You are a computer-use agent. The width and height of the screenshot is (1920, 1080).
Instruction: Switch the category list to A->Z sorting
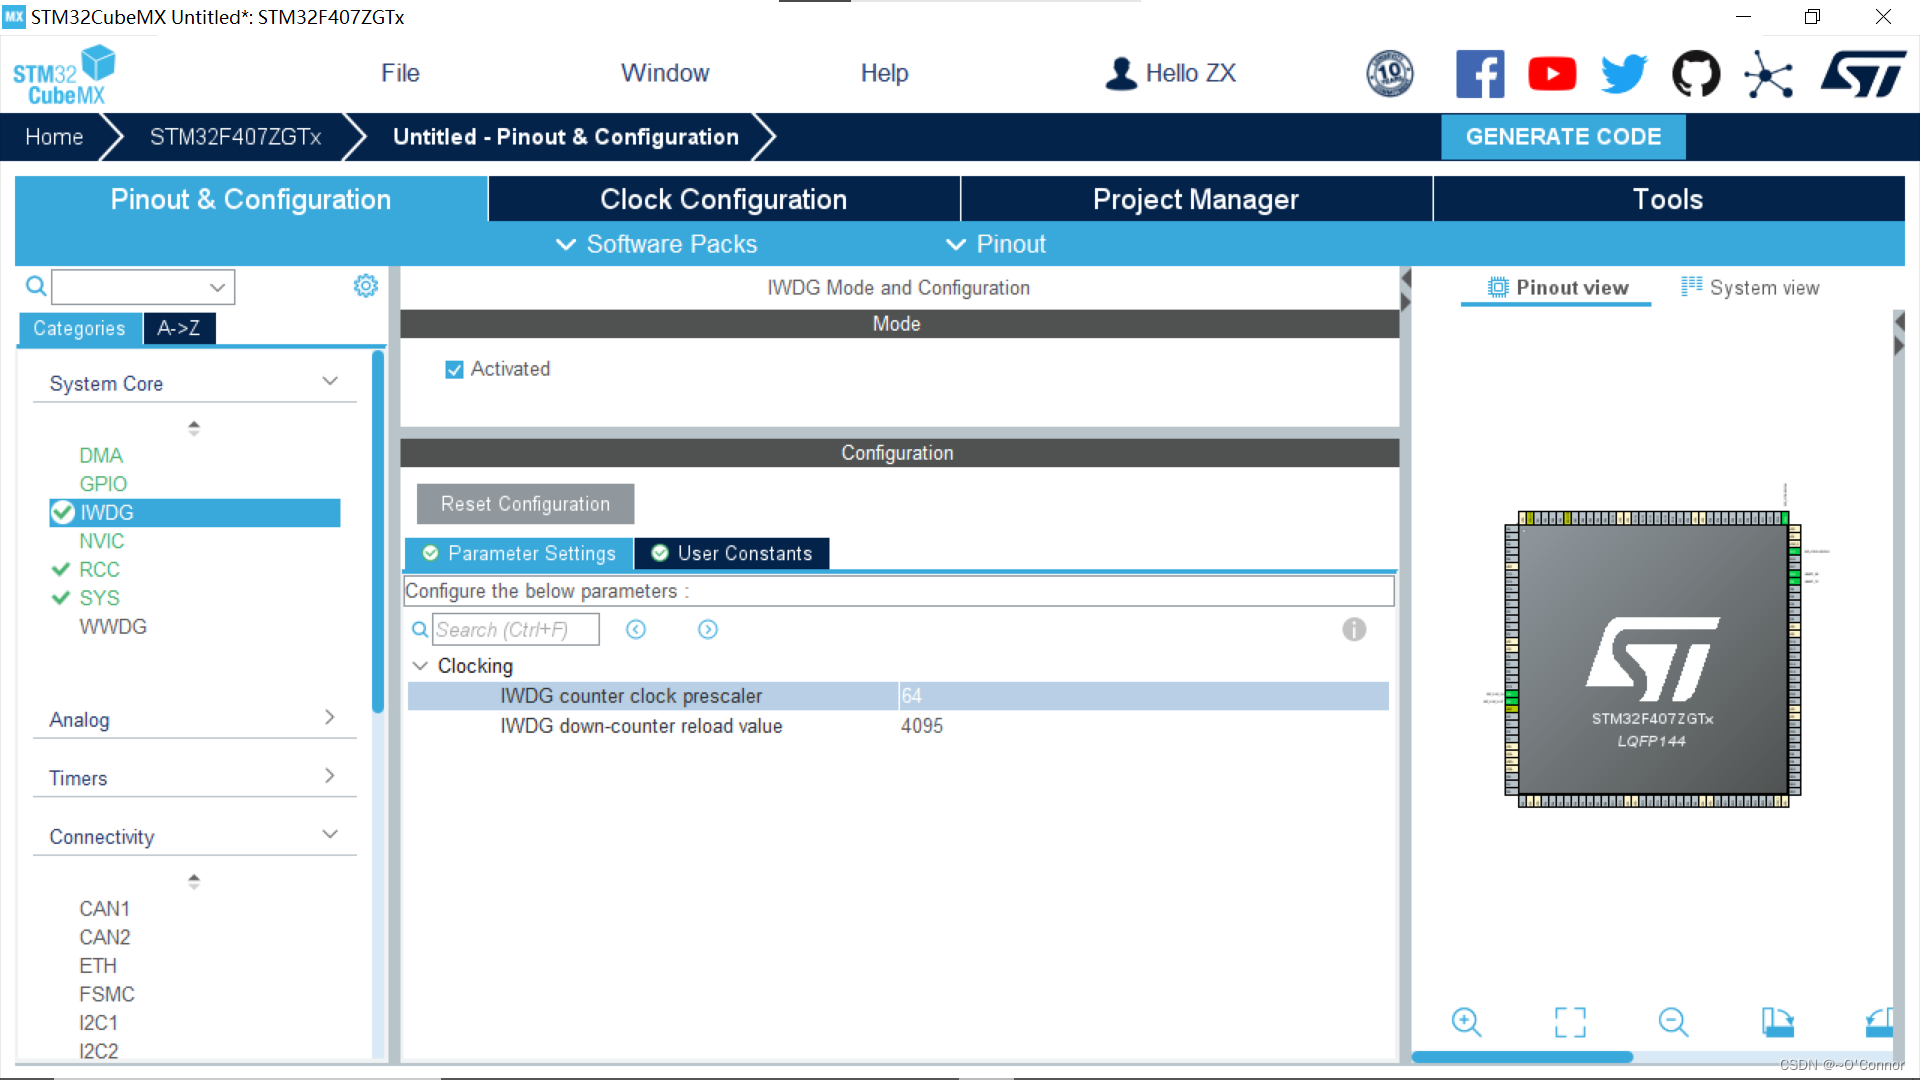tap(179, 328)
